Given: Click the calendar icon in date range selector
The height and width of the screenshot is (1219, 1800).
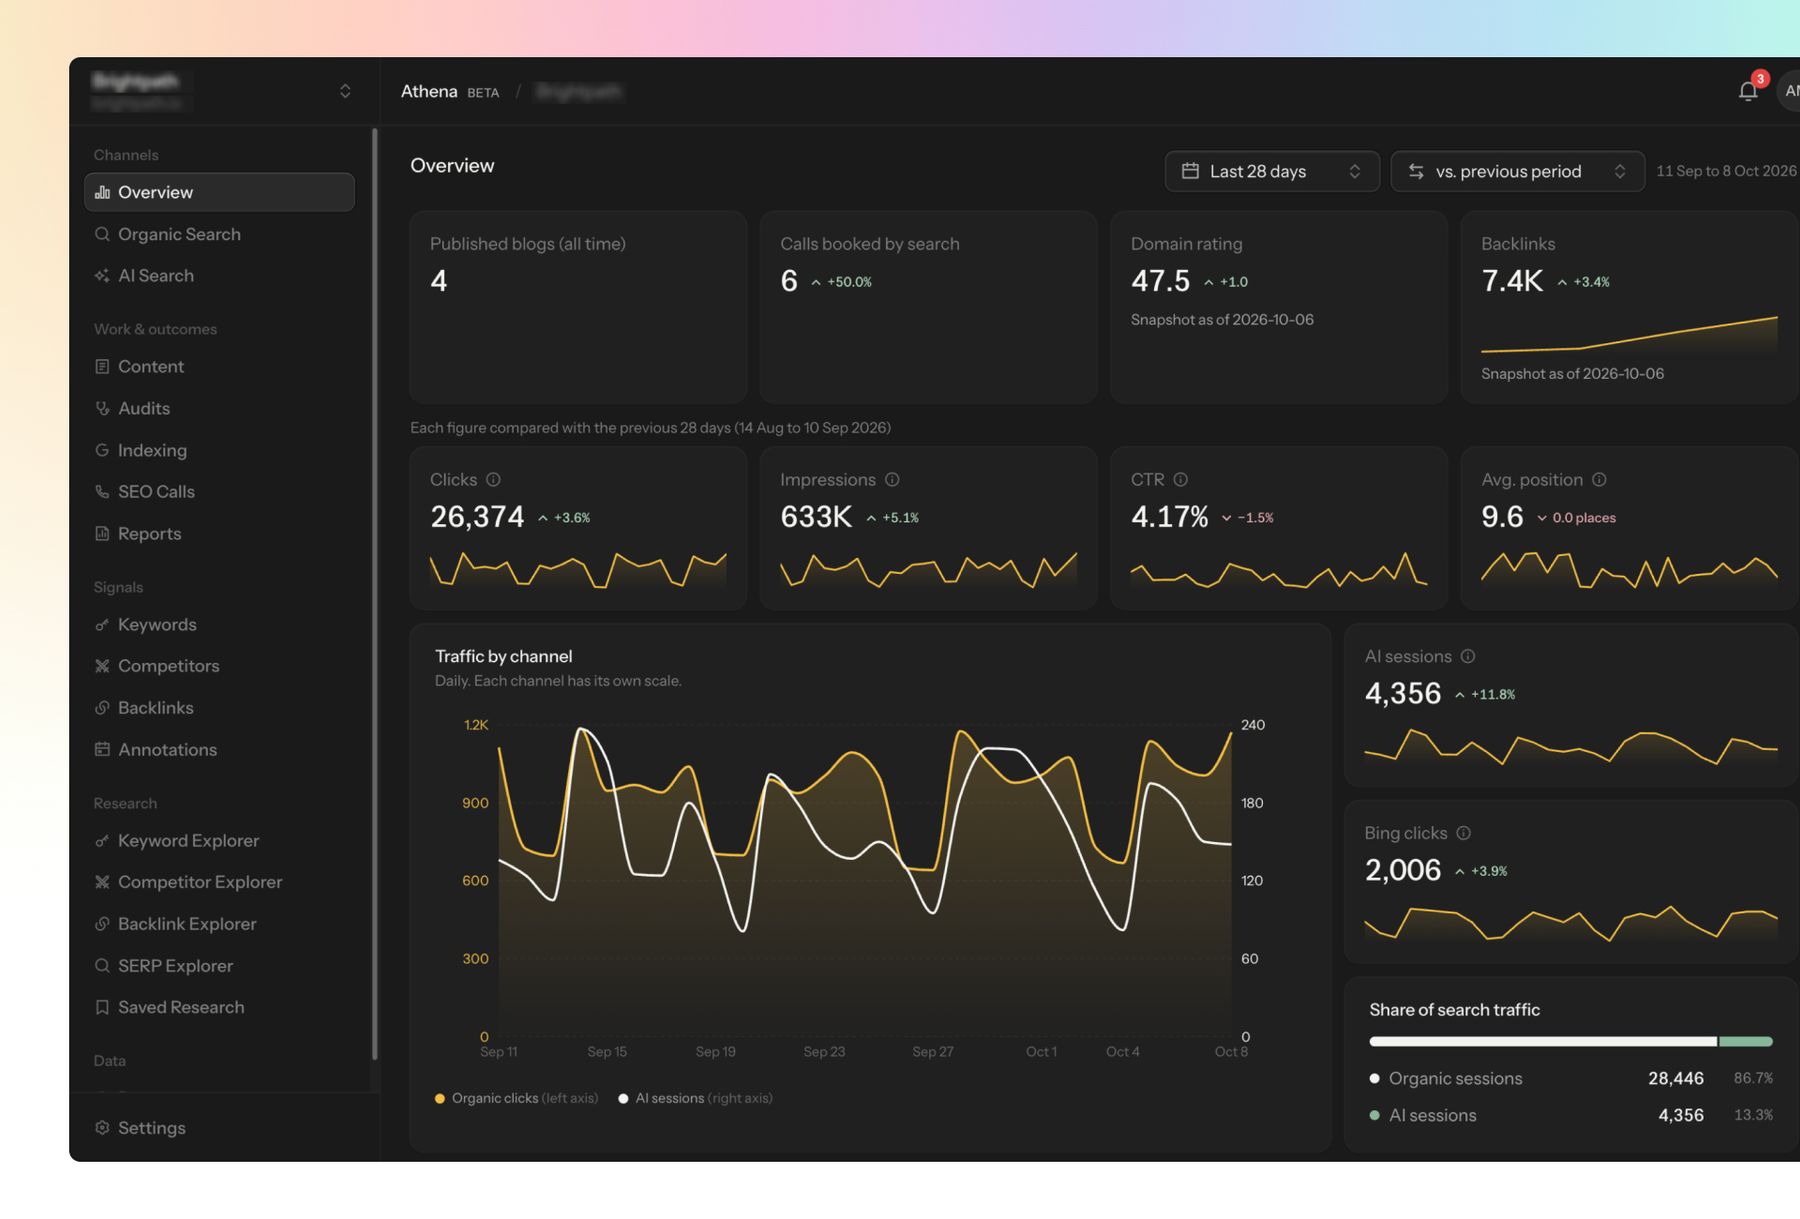Looking at the screenshot, I should 1190,171.
